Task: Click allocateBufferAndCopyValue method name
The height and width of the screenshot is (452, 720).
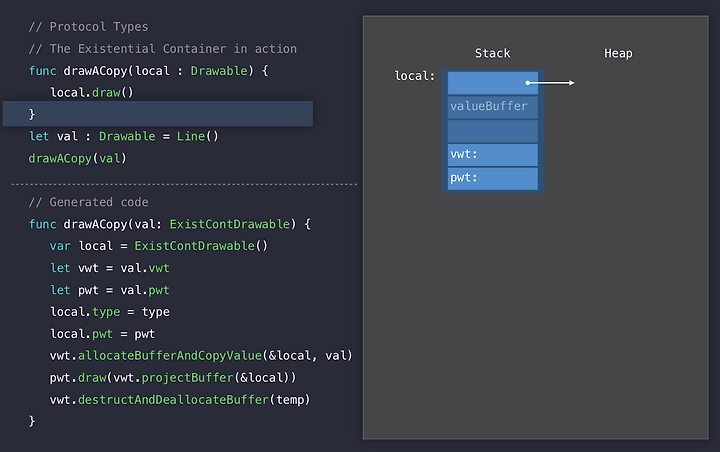Action: click(x=170, y=356)
